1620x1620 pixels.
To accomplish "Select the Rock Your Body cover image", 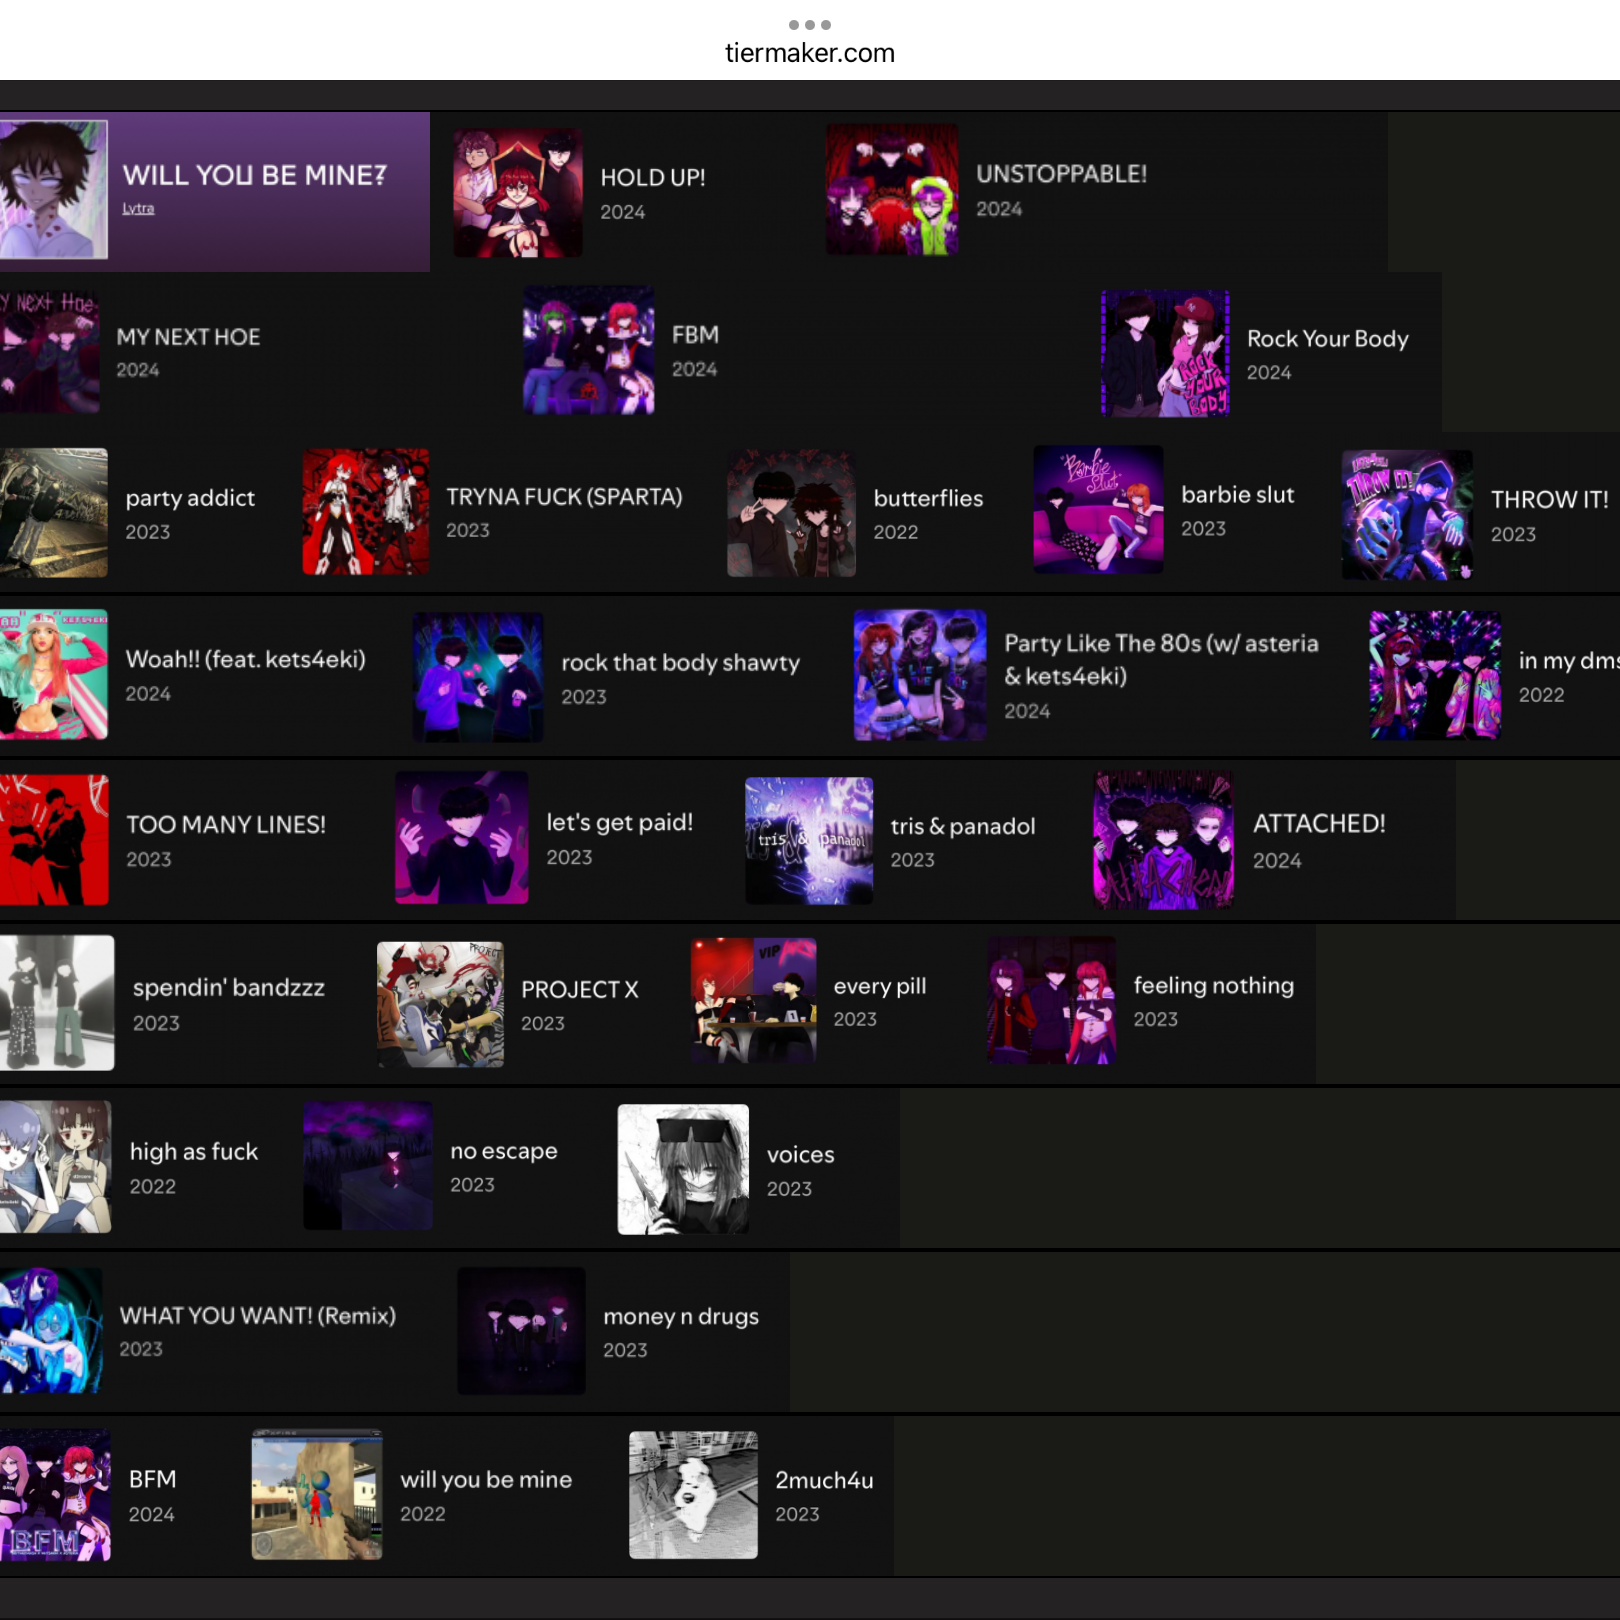I will pyautogui.click(x=1165, y=353).
